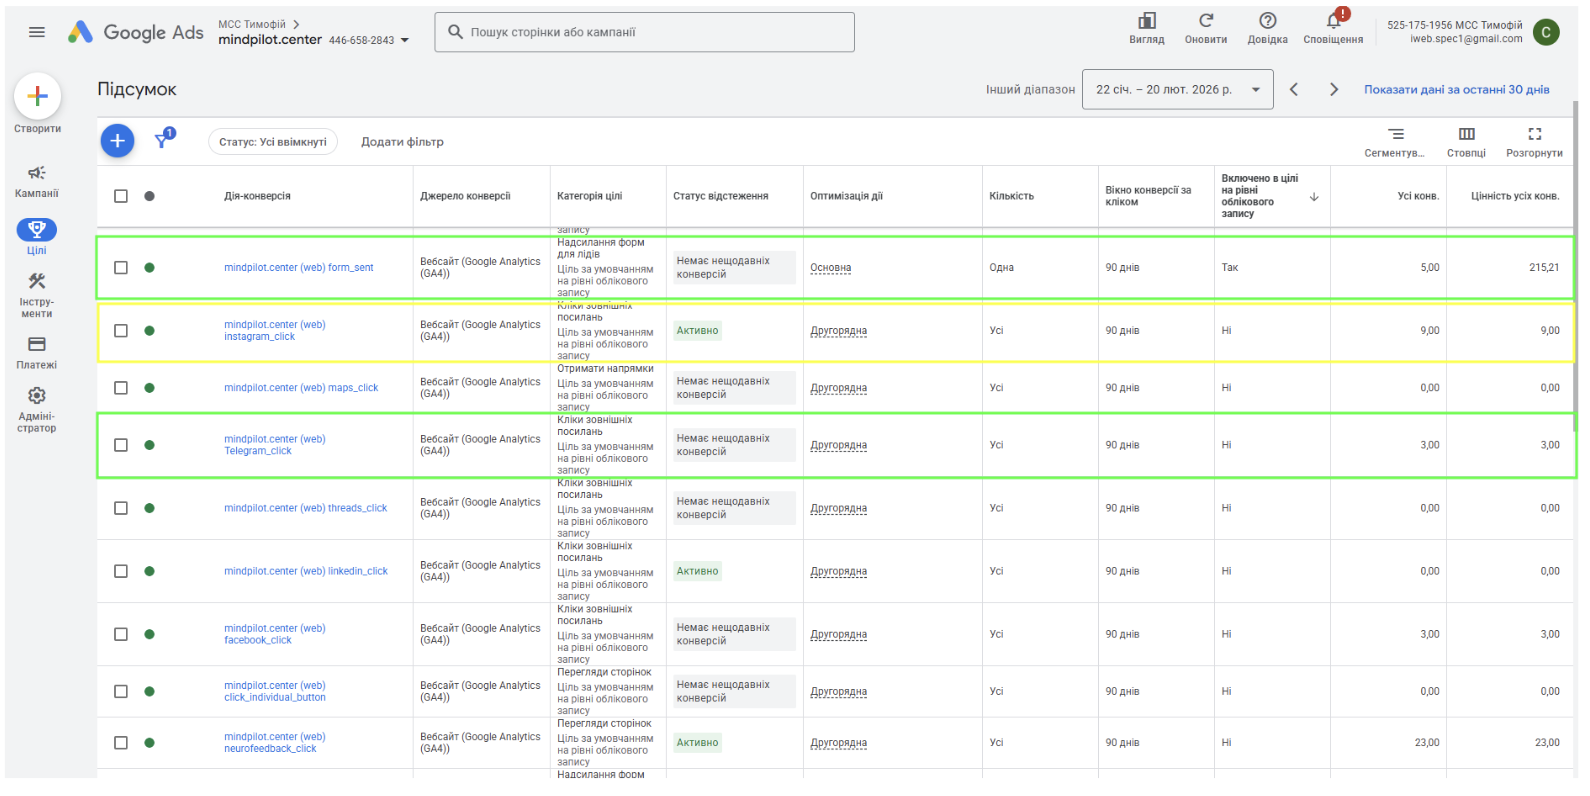Go to Кампанії in the sidebar

(37, 181)
